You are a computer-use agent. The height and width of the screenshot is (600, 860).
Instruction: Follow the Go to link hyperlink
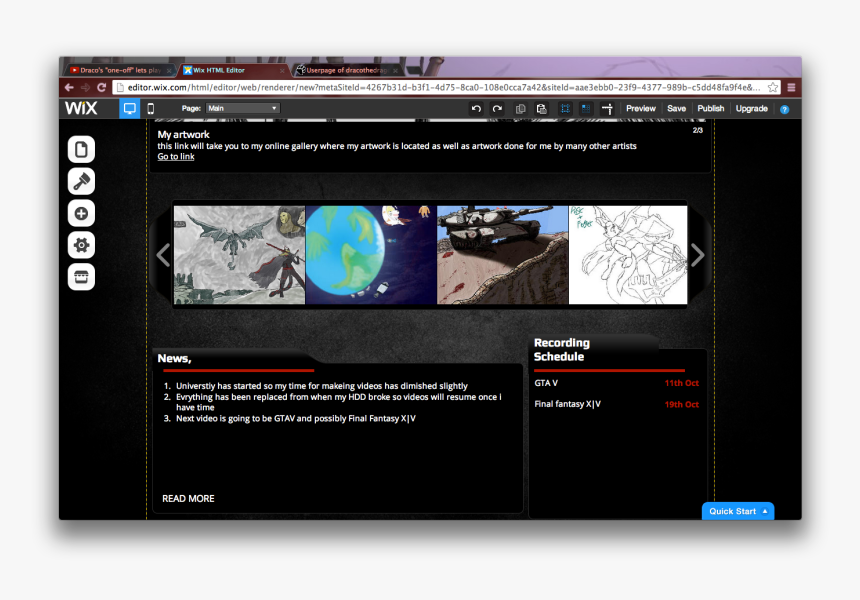tap(176, 156)
